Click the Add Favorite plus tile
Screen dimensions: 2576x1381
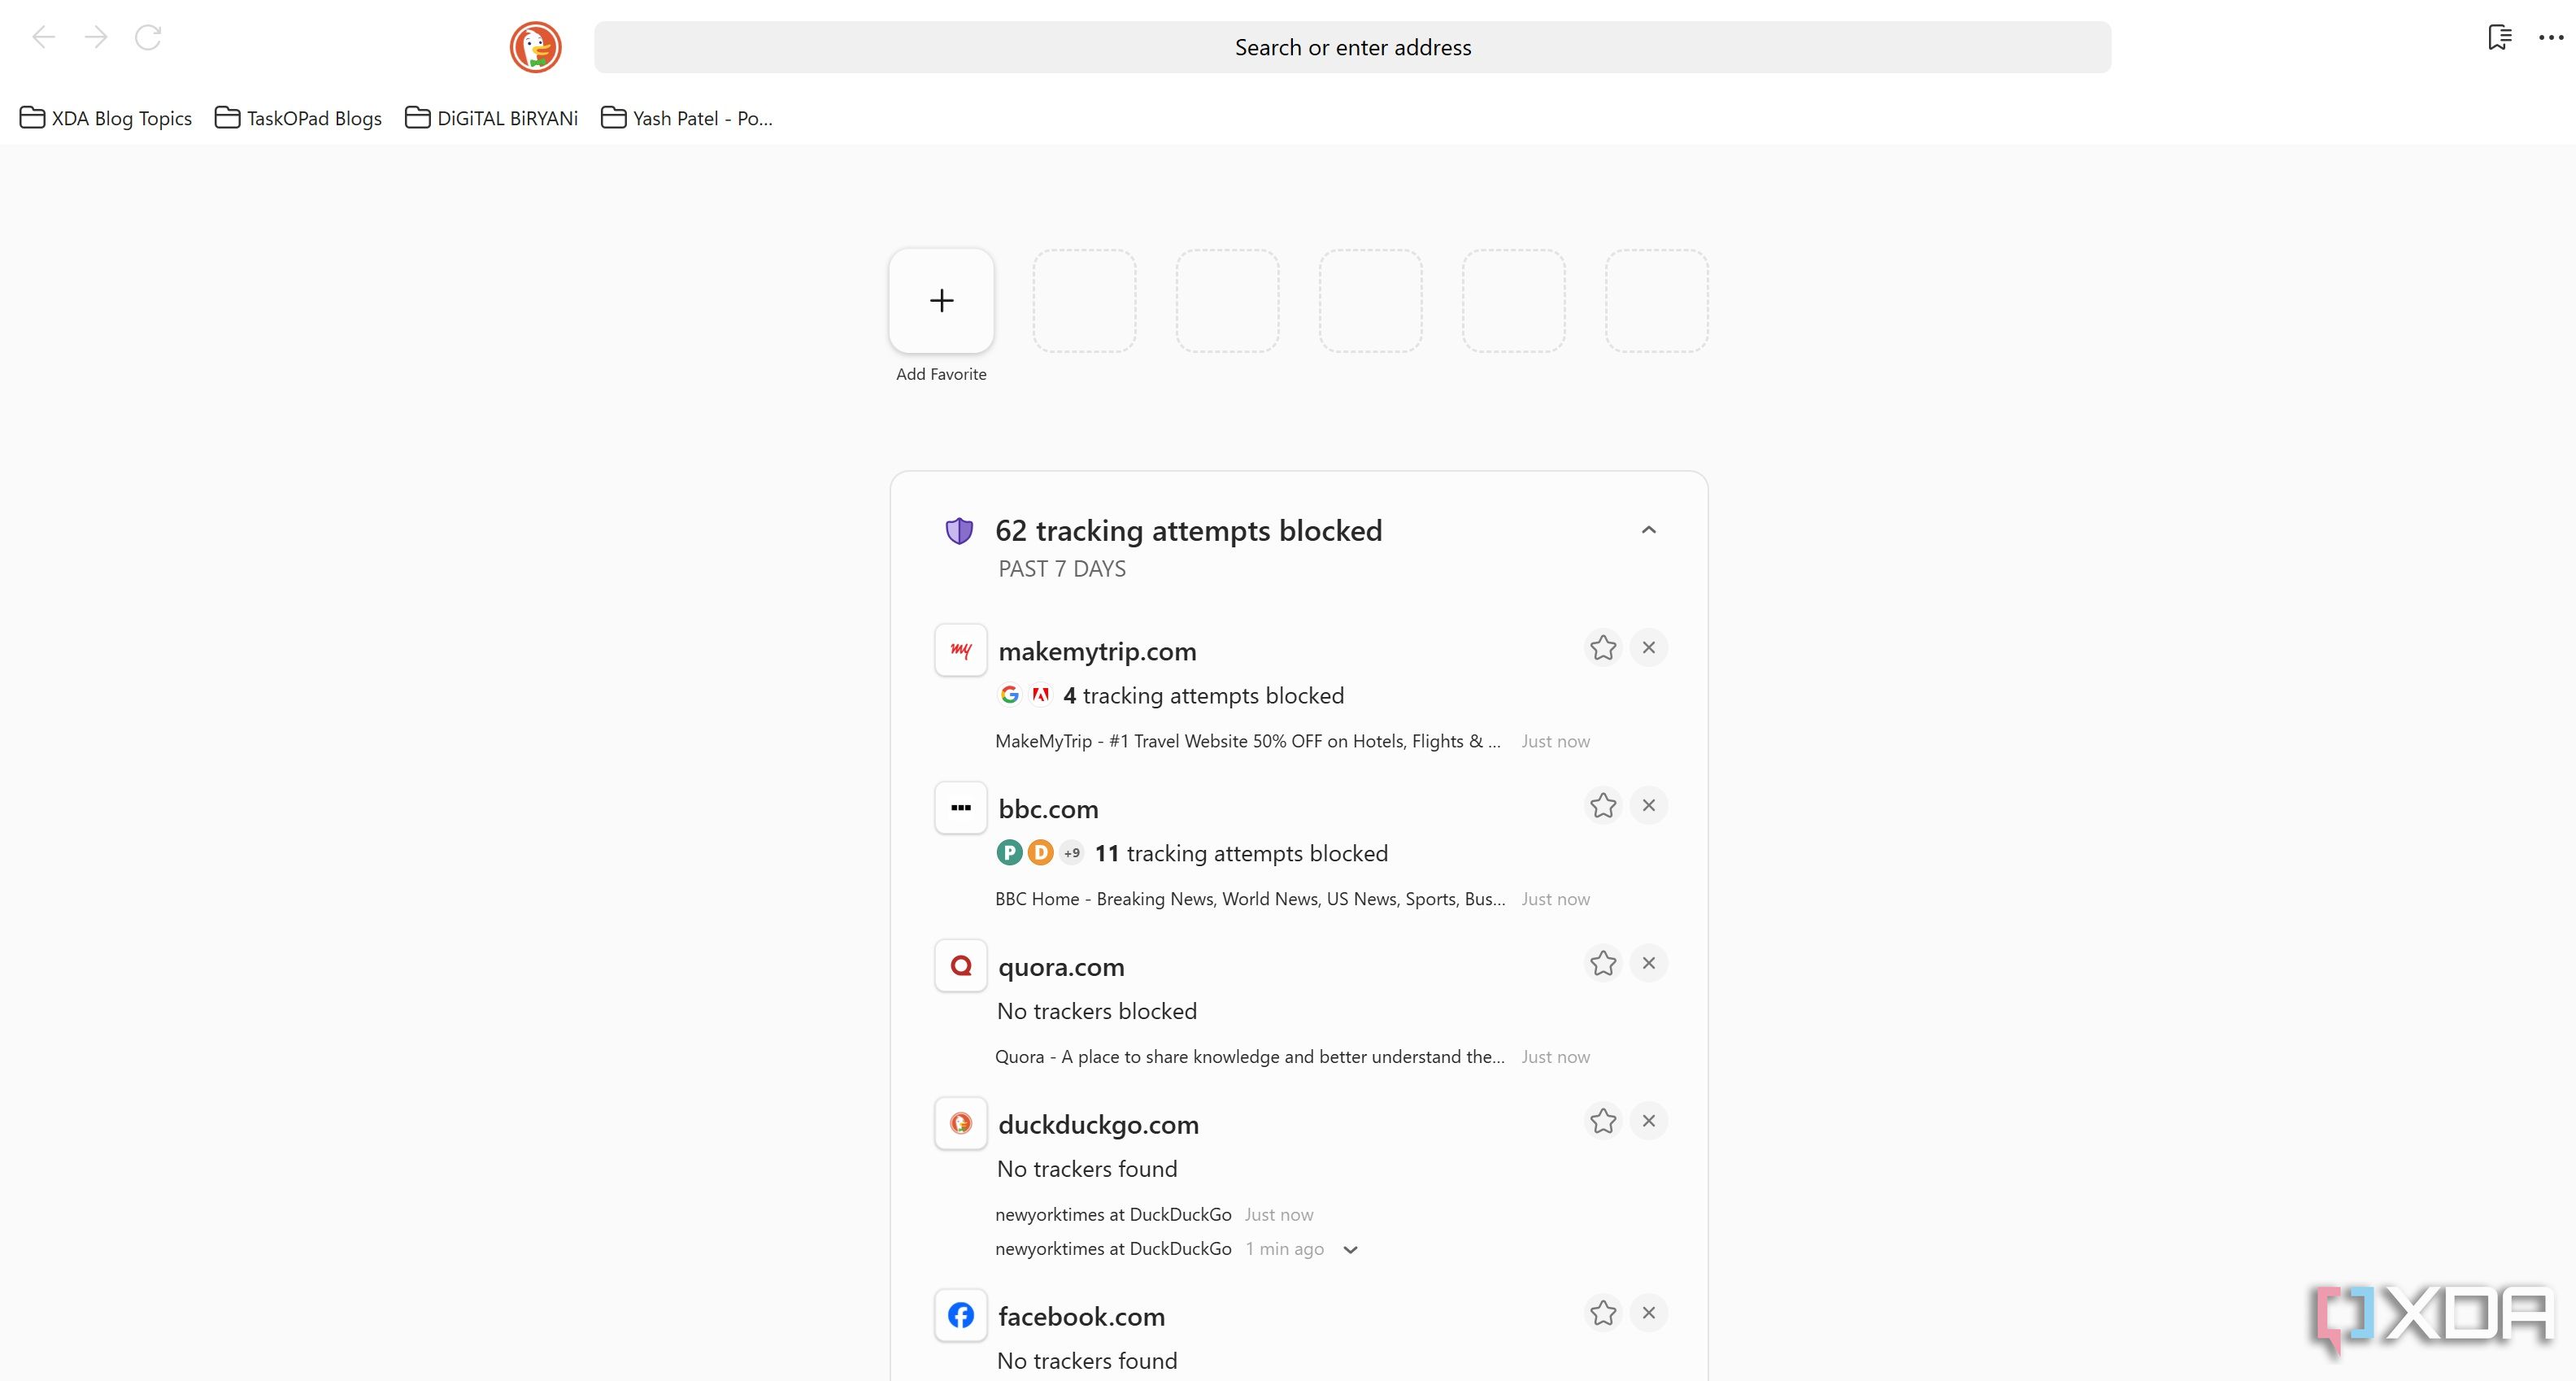(x=941, y=301)
